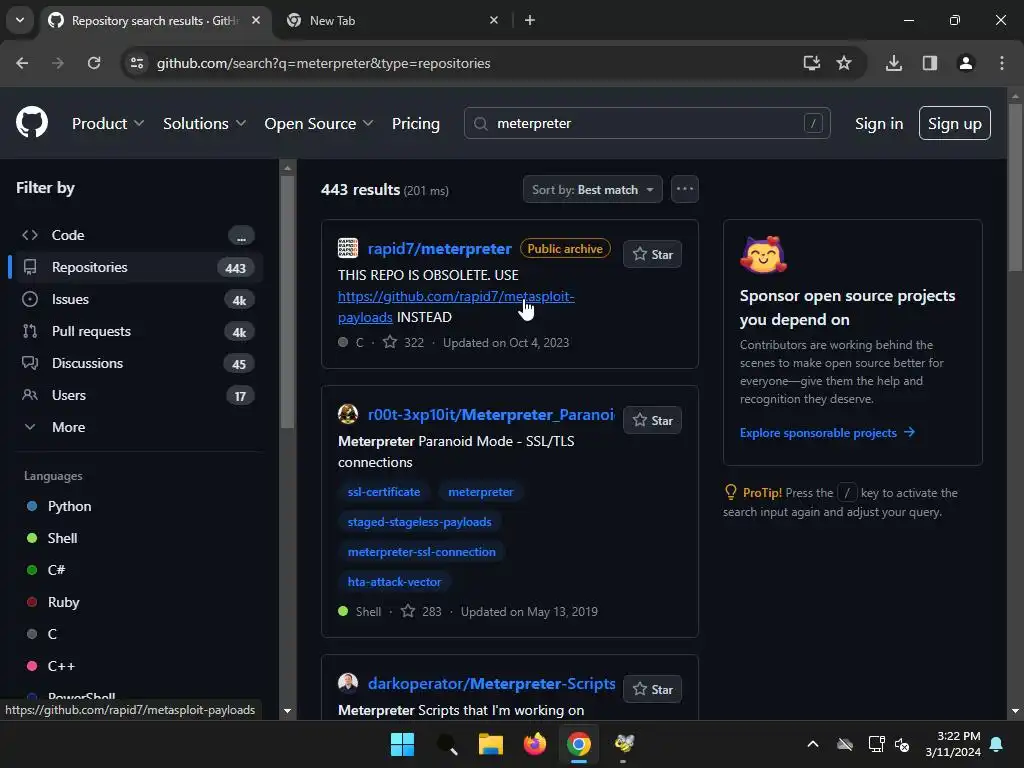Open a new browser tab
1024x768 pixels.
(530, 20)
